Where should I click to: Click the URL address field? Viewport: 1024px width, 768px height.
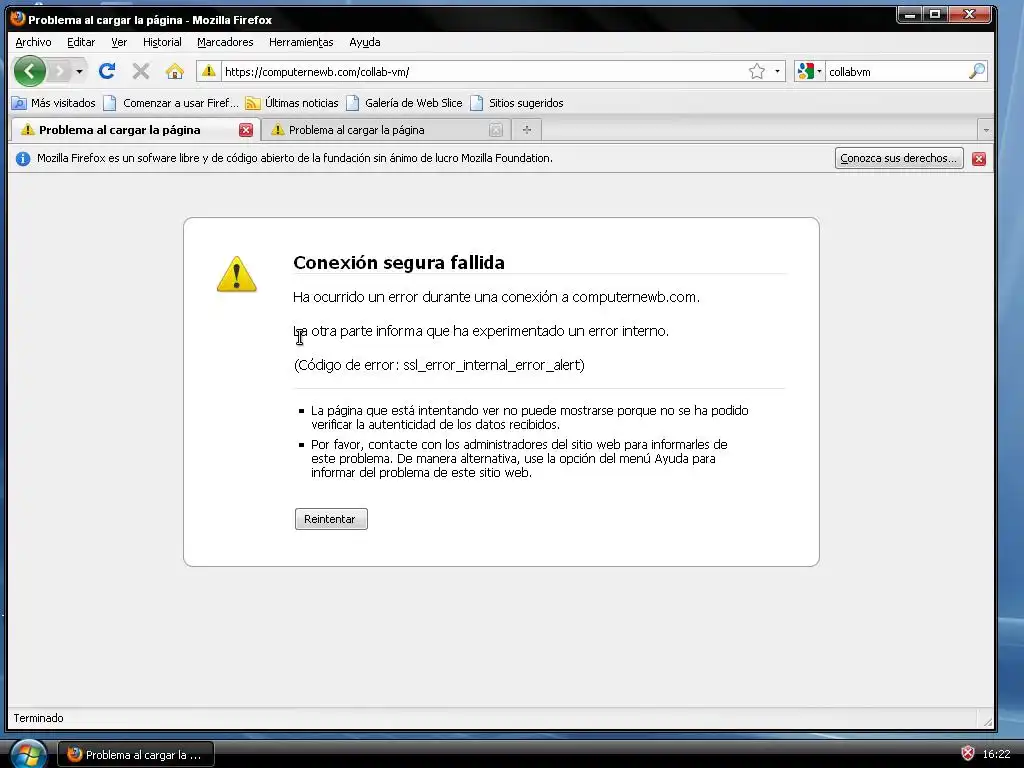click(483, 72)
